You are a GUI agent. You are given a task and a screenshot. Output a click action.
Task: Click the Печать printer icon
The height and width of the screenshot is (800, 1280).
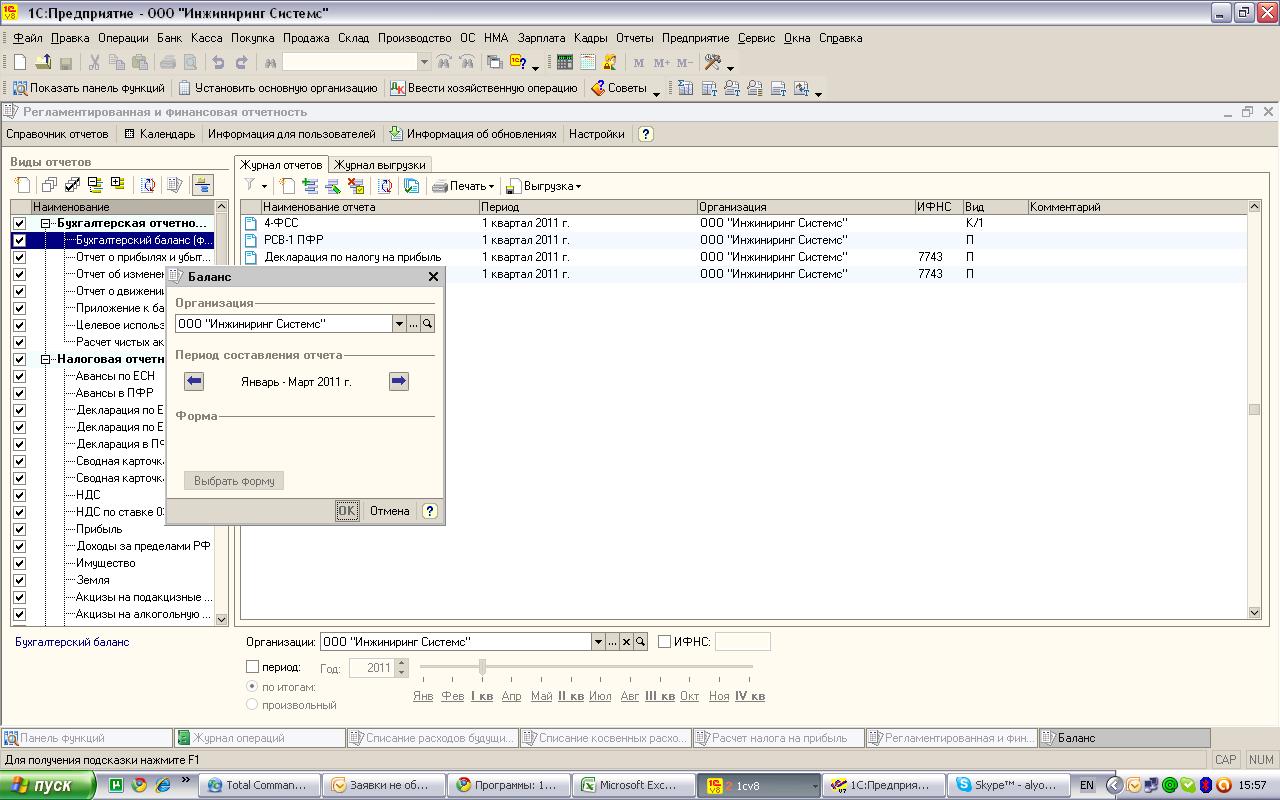[439, 186]
